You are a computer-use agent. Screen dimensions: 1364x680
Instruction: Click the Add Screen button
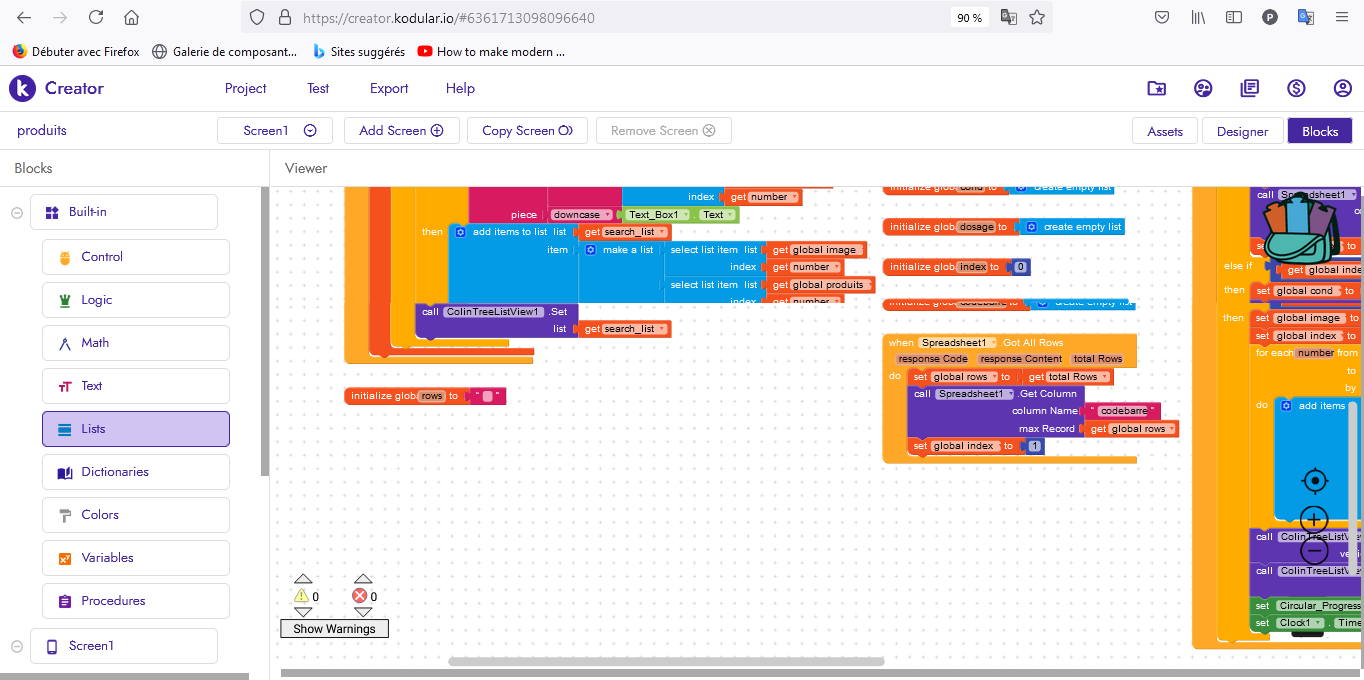[401, 131]
